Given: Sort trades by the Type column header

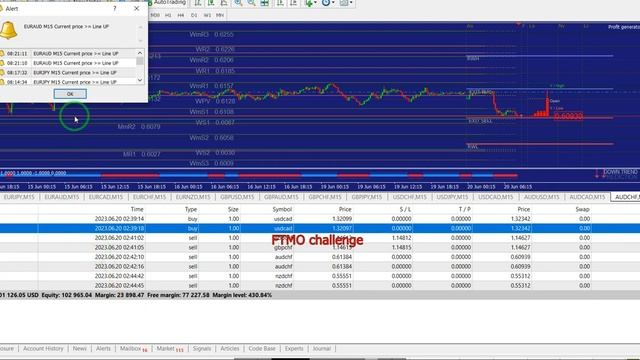Looking at the screenshot, I should tap(191, 209).
